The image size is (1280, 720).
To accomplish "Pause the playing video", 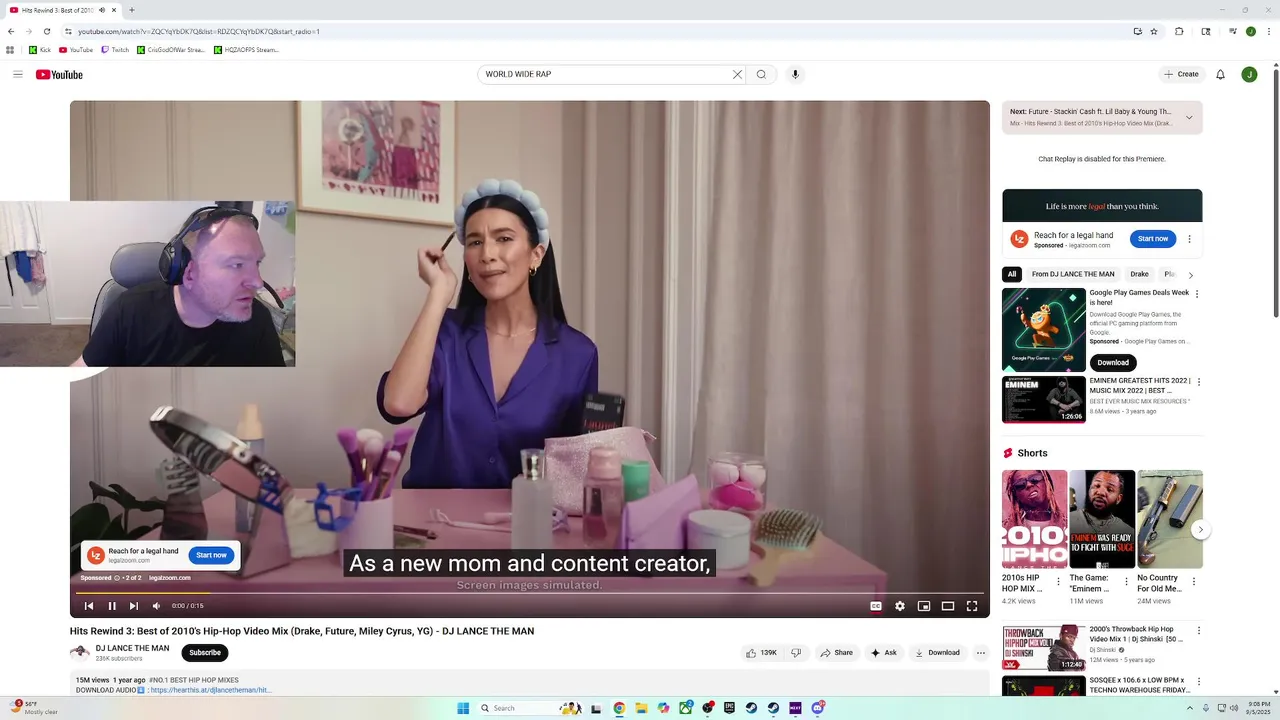I will 112,606.
